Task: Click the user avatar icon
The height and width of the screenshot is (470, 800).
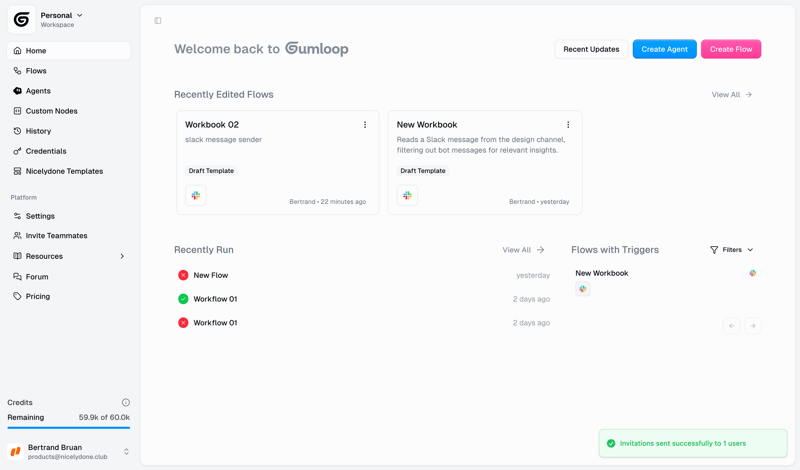Action: [x=15, y=452]
